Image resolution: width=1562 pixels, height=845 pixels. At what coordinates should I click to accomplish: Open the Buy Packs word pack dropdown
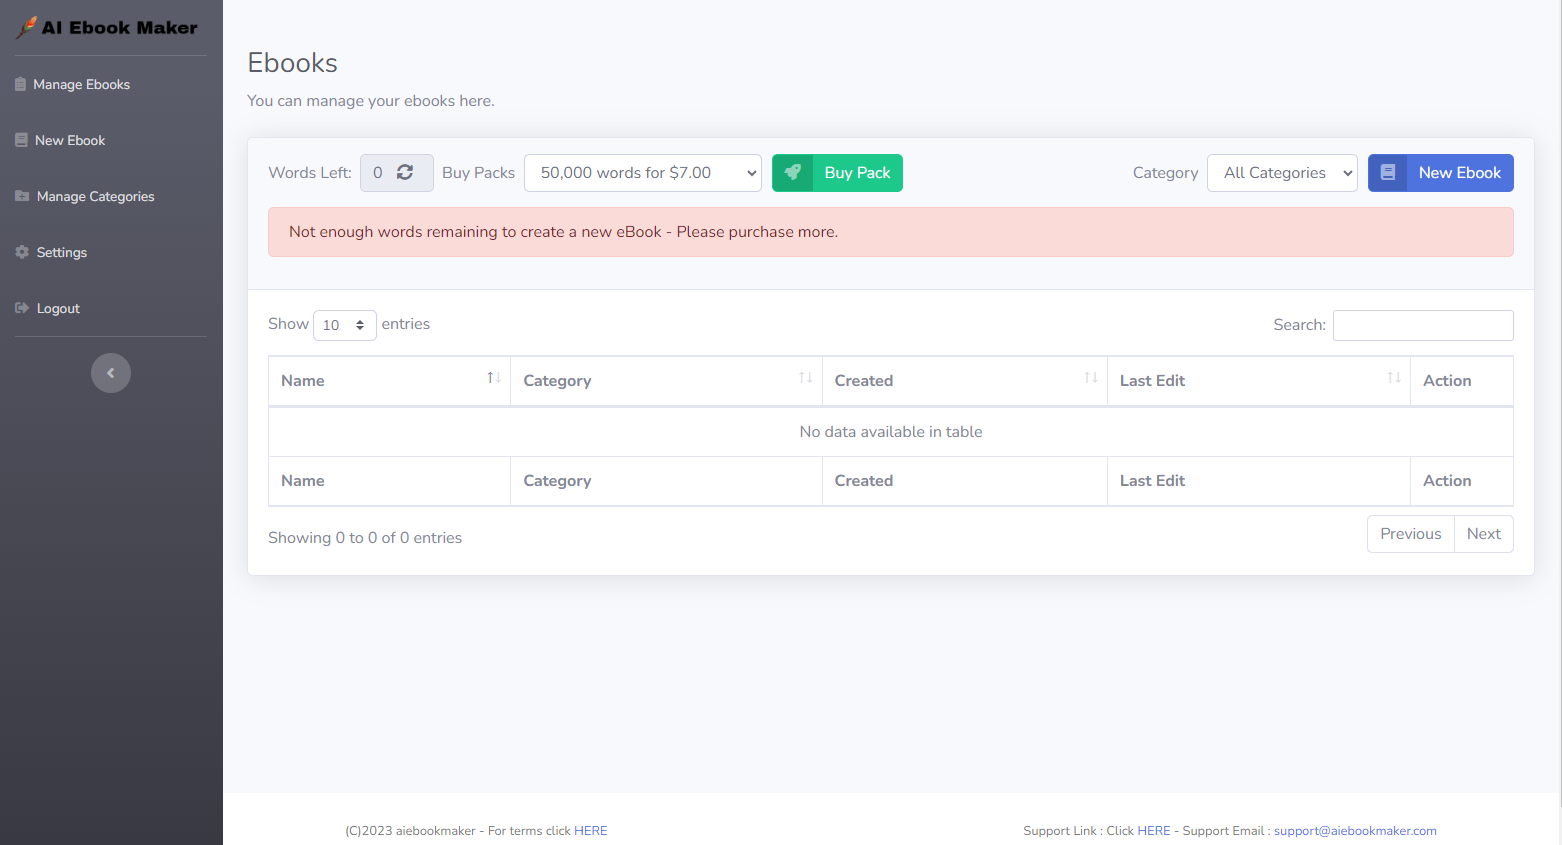pos(642,173)
